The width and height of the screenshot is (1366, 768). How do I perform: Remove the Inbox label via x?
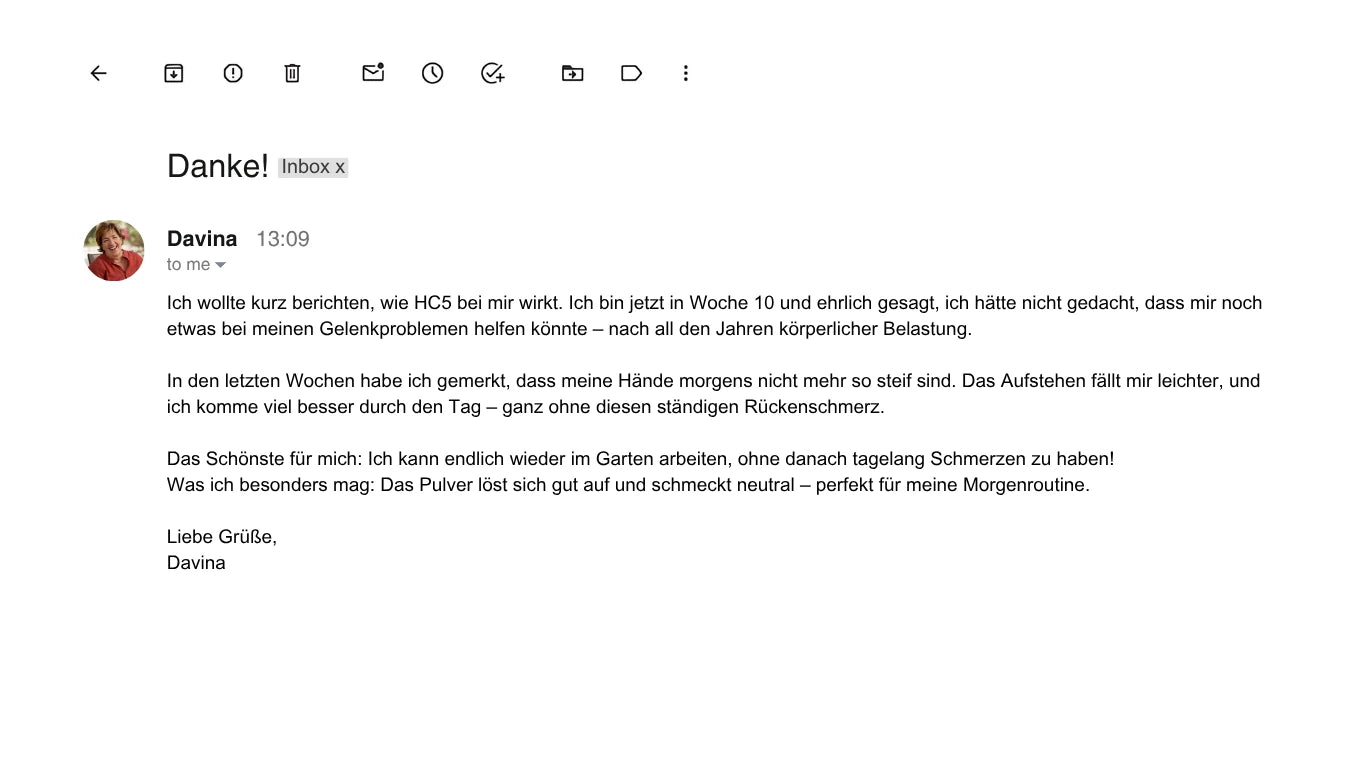pyautogui.click(x=340, y=167)
